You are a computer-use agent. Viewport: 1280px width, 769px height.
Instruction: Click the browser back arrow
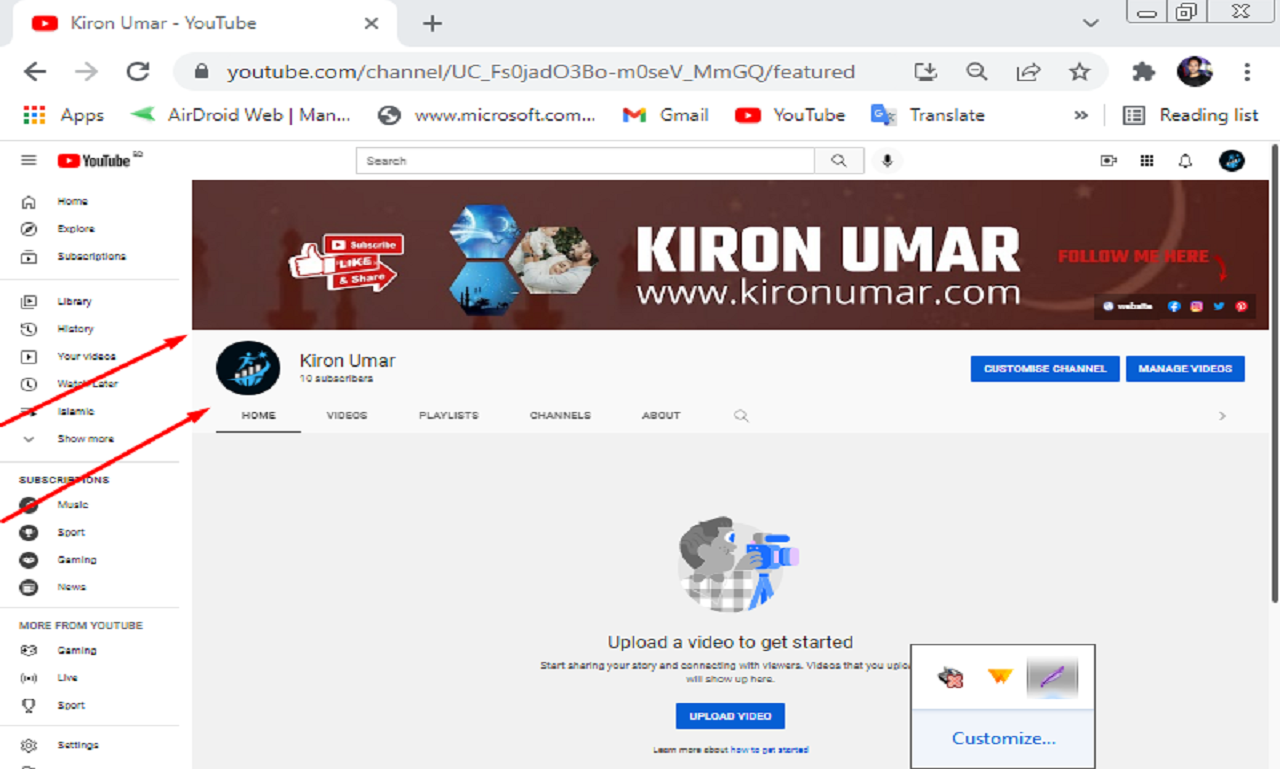coord(35,72)
